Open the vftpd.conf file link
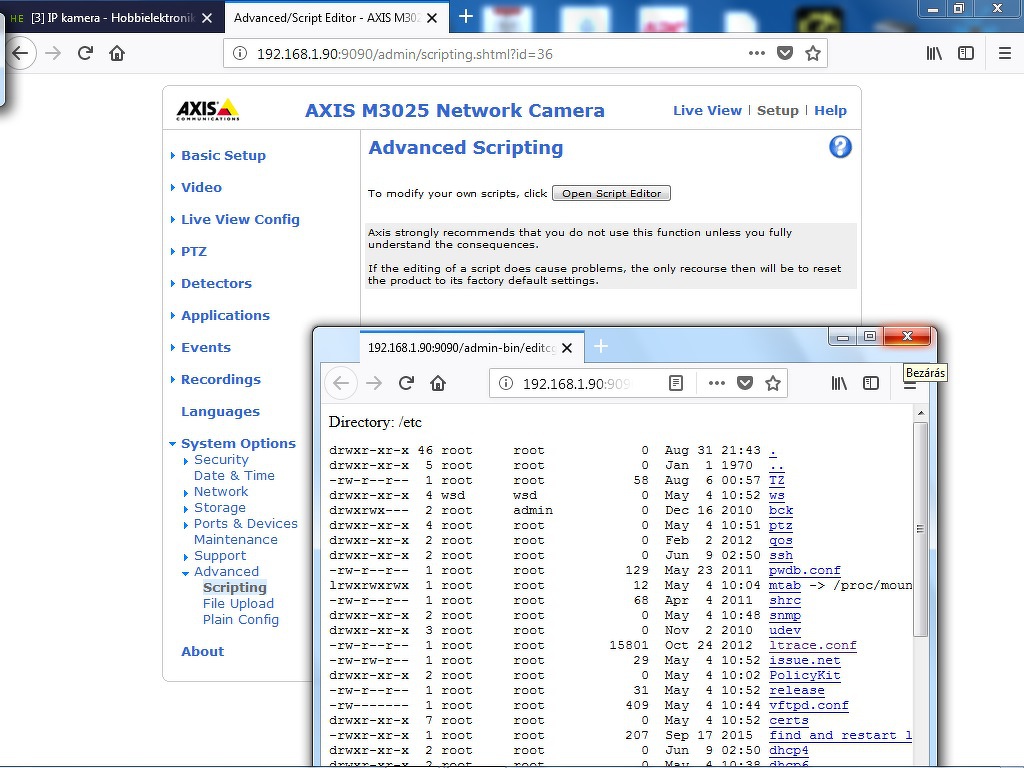The width and height of the screenshot is (1024, 768). click(x=808, y=705)
